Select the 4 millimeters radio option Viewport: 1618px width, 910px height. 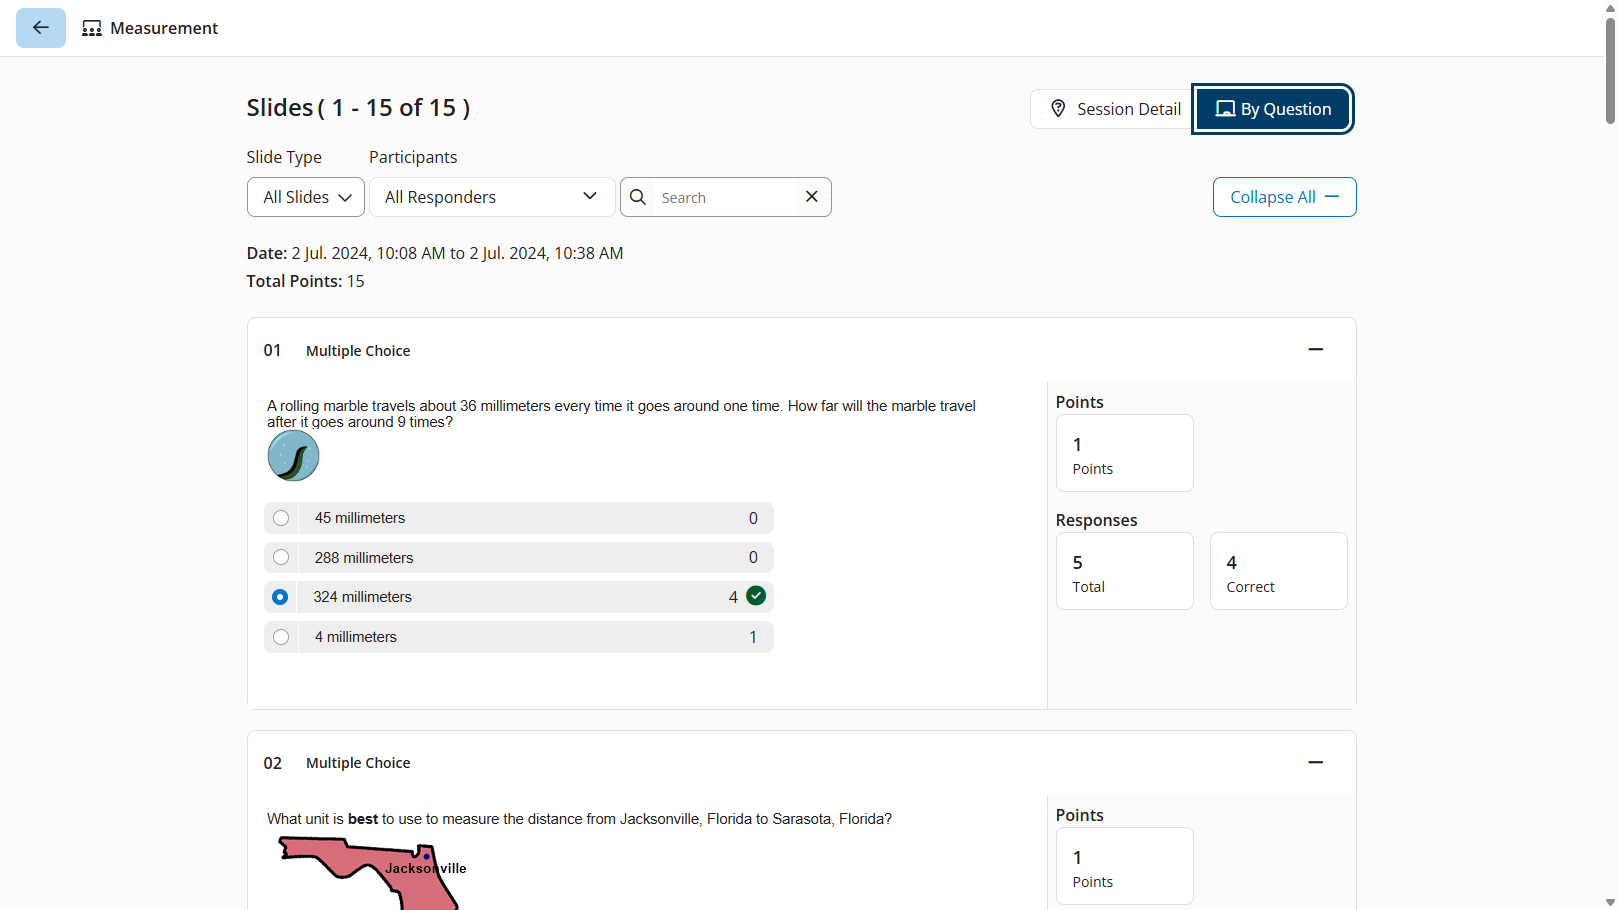pos(281,637)
